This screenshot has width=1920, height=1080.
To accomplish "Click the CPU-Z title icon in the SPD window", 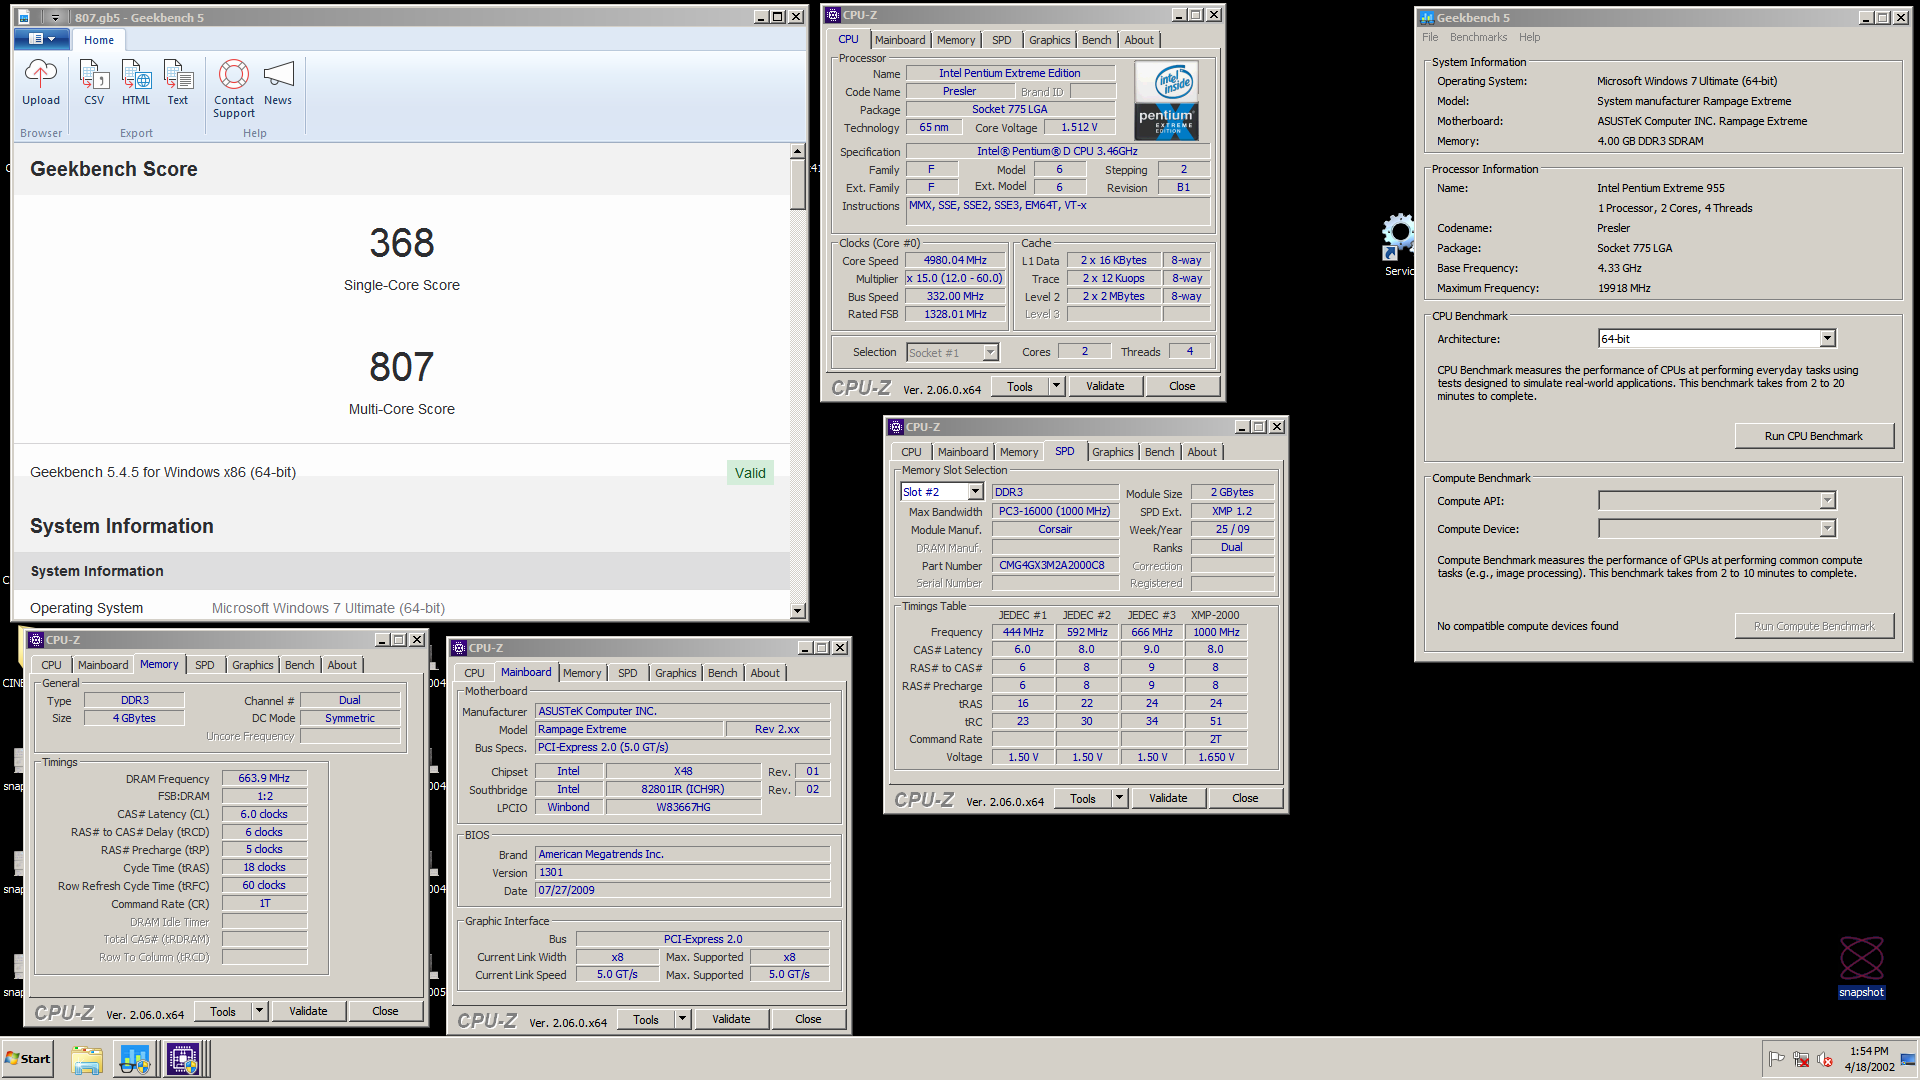I will pyautogui.click(x=896, y=427).
